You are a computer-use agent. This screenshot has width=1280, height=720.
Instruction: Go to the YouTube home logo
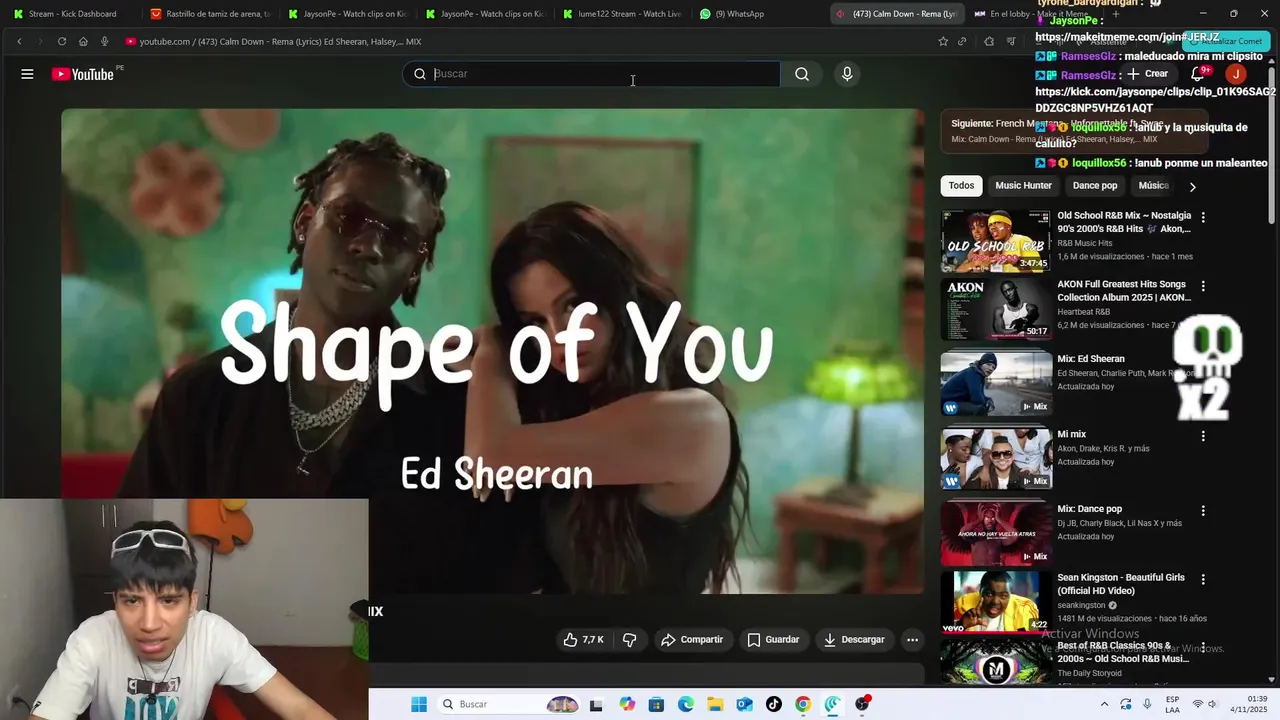[84, 74]
